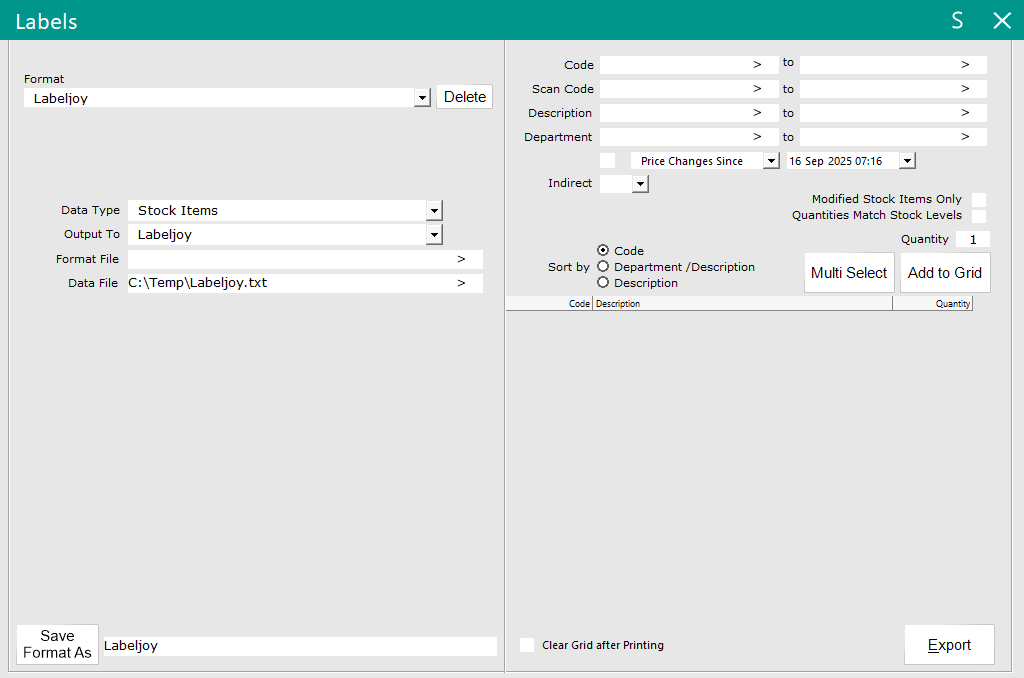Expand the Output To dropdown

434,235
